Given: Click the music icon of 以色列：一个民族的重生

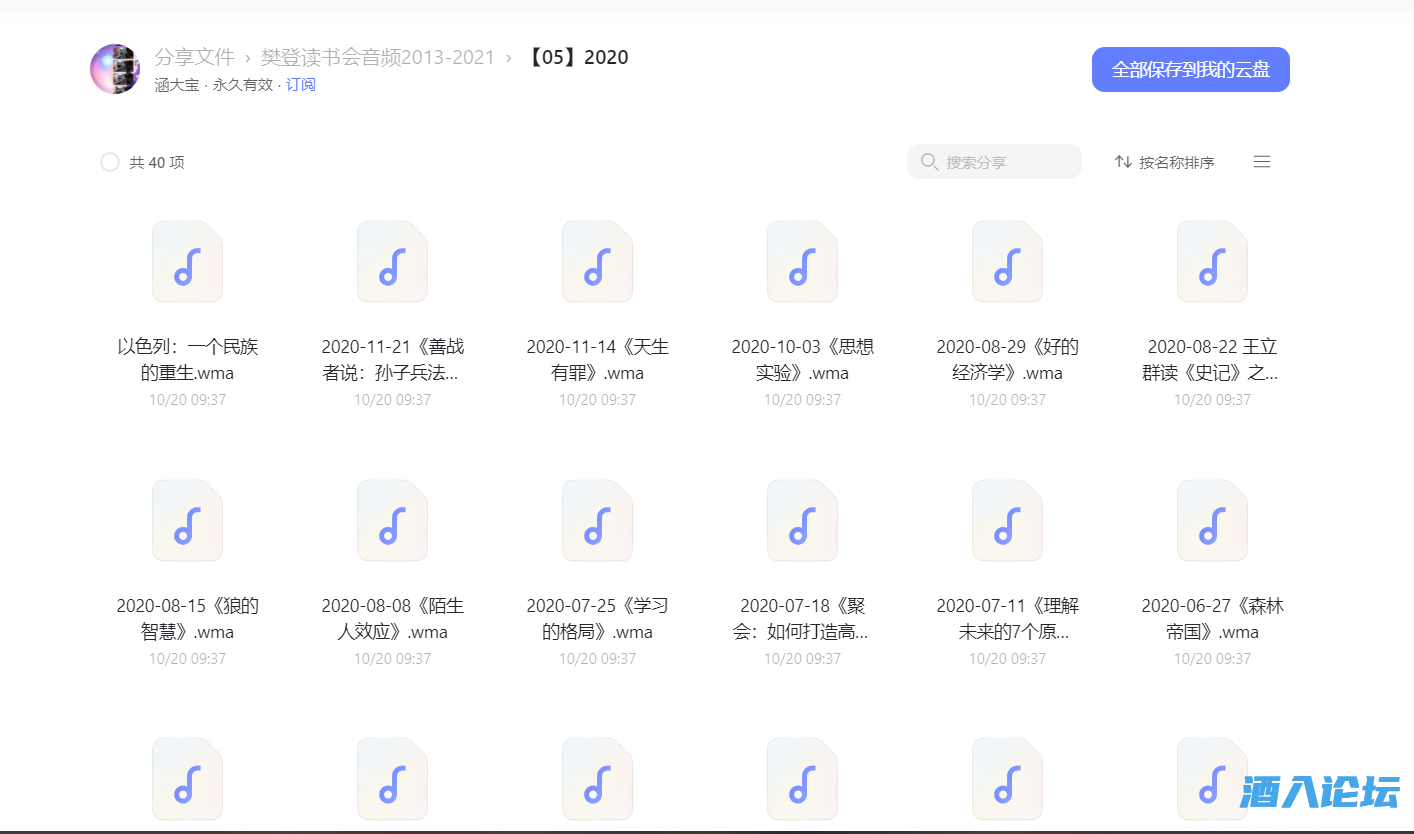Looking at the screenshot, I should click(x=187, y=261).
